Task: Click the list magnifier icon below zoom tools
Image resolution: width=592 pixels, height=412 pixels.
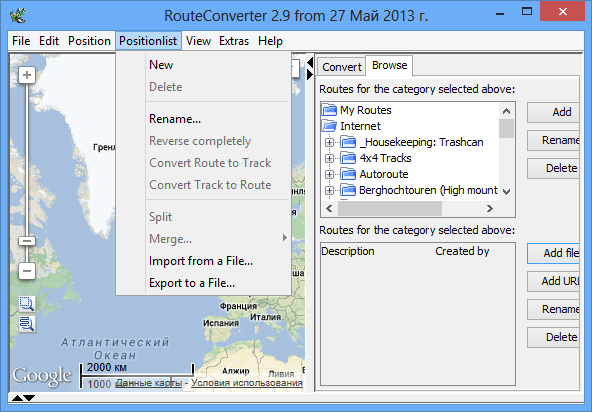Action: pyautogui.click(x=27, y=324)
